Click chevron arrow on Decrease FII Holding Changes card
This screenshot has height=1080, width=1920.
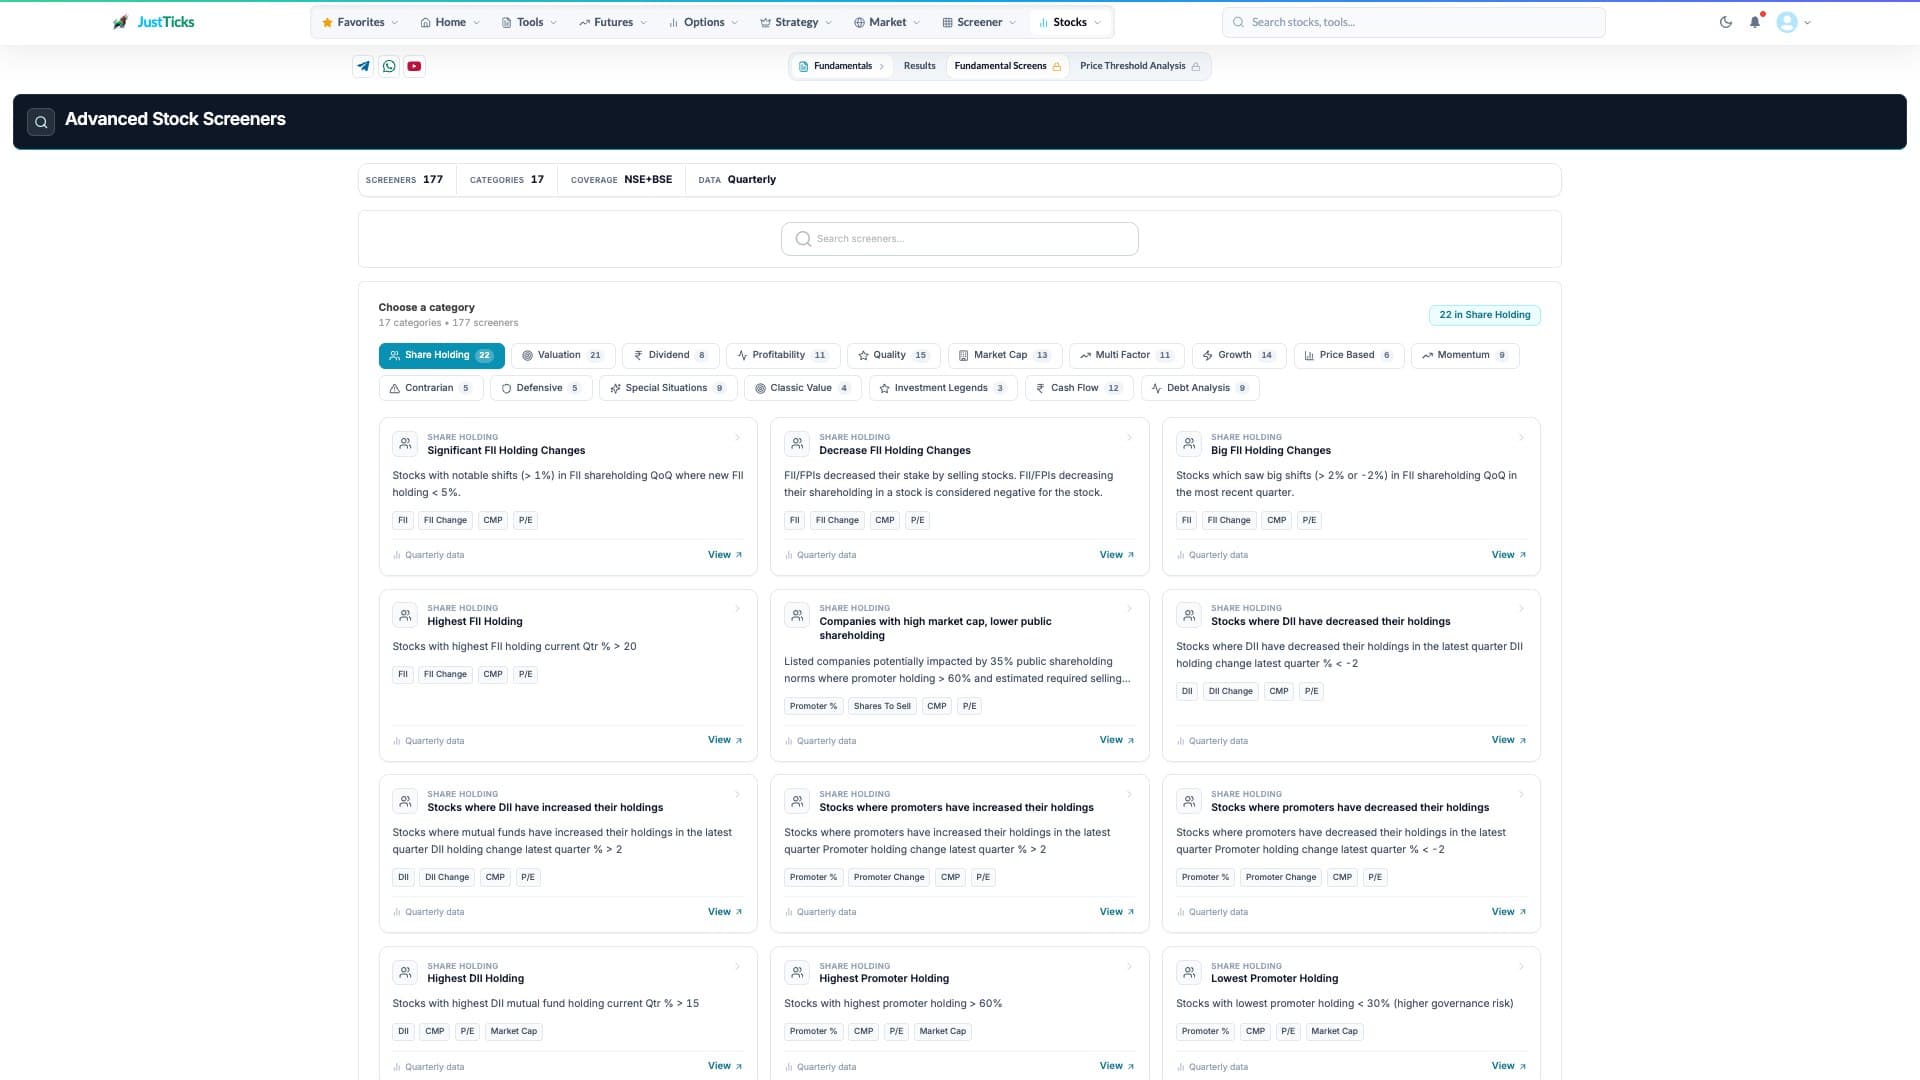(x=1129, y=437)
